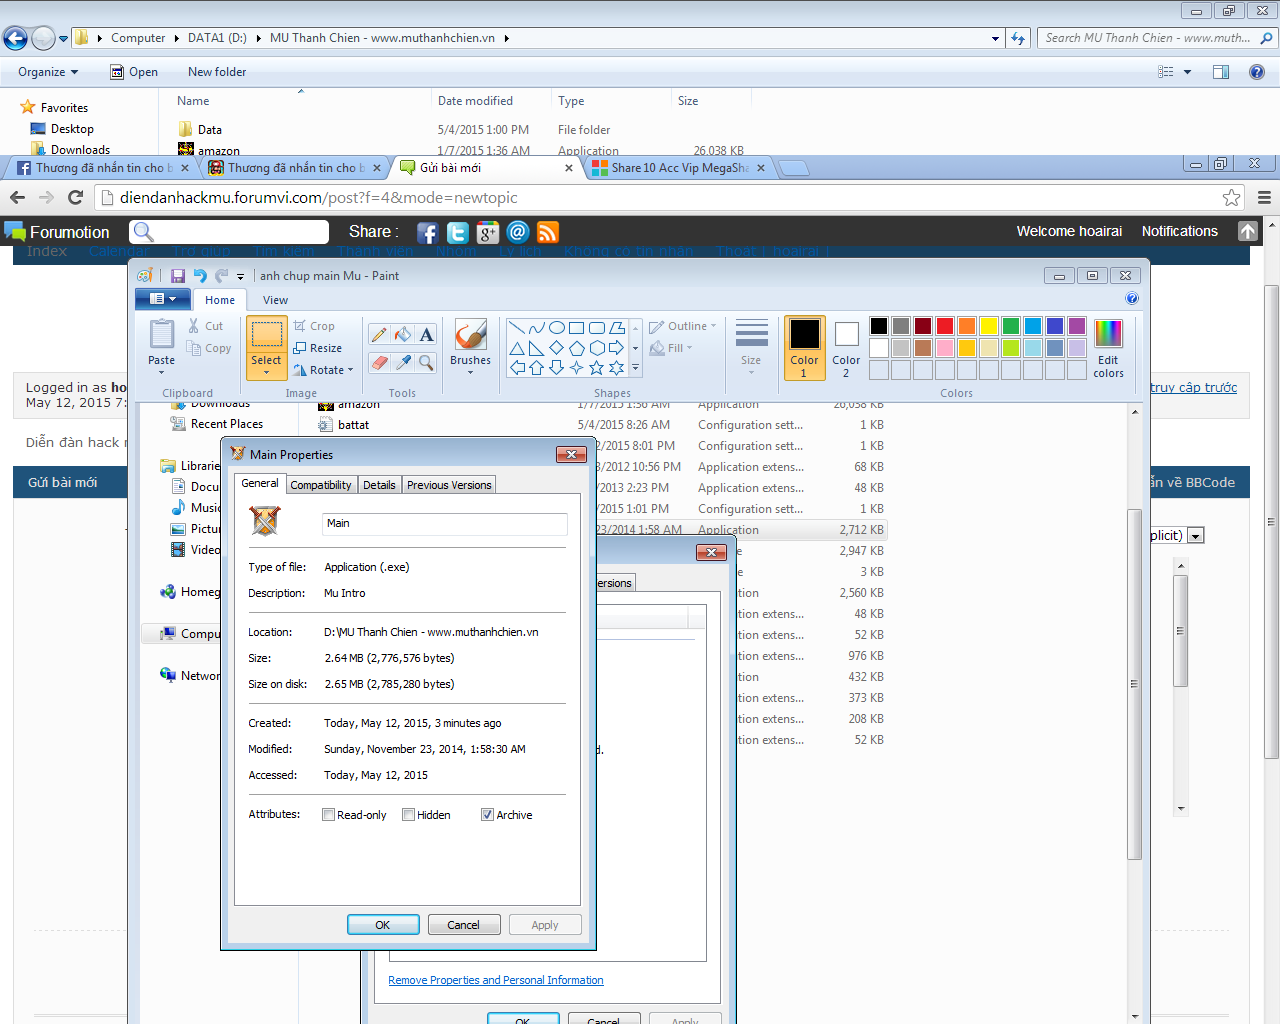Viewport: 1280px width, 1024px height.
Task: Pick the Fill with color bucket tool
Action: pyautogui.click(x=403, y=335)
